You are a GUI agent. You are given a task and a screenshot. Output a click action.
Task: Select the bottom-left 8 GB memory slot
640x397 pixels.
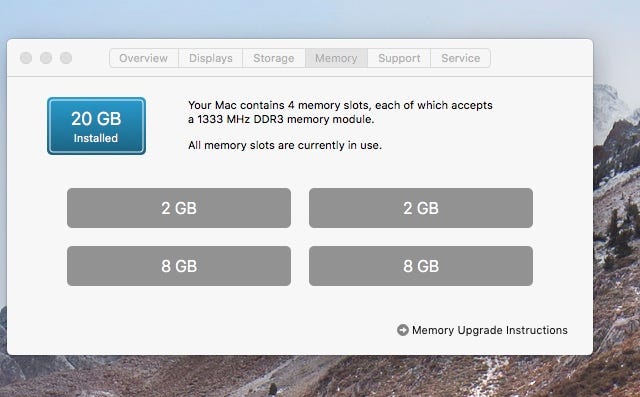tap(179, 266)
